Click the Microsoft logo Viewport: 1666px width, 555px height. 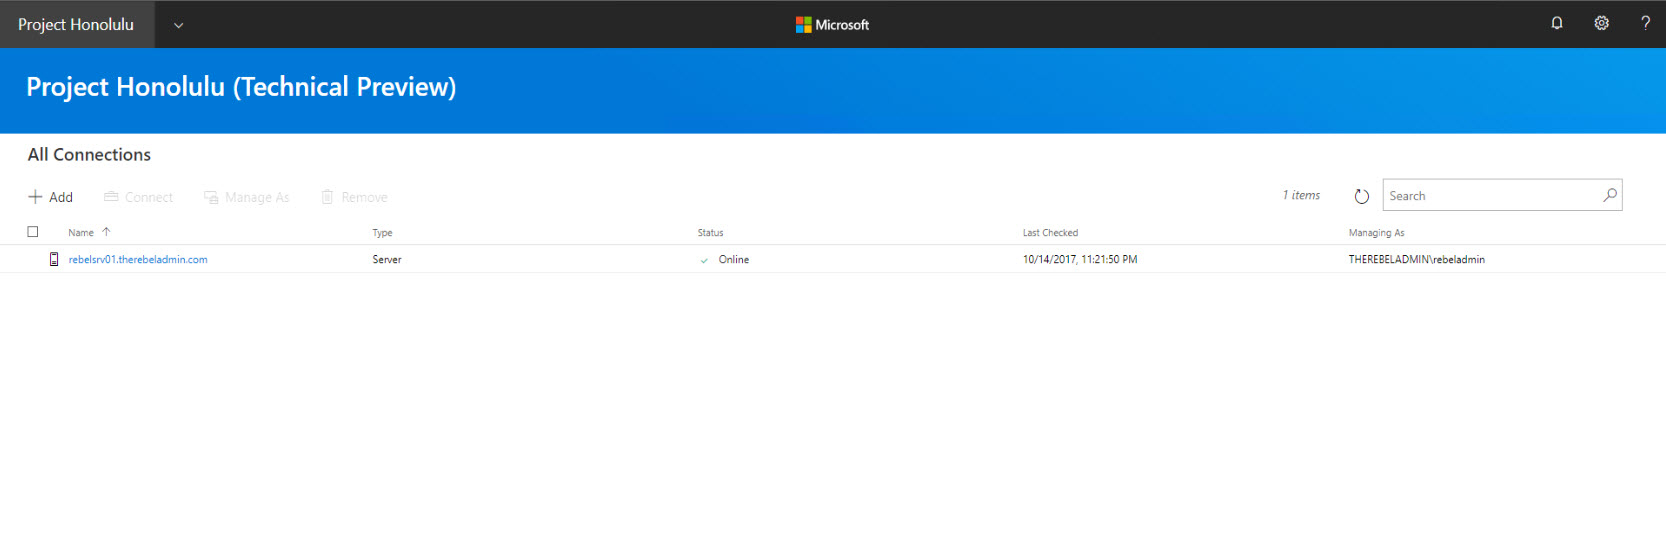click(832, 25)
